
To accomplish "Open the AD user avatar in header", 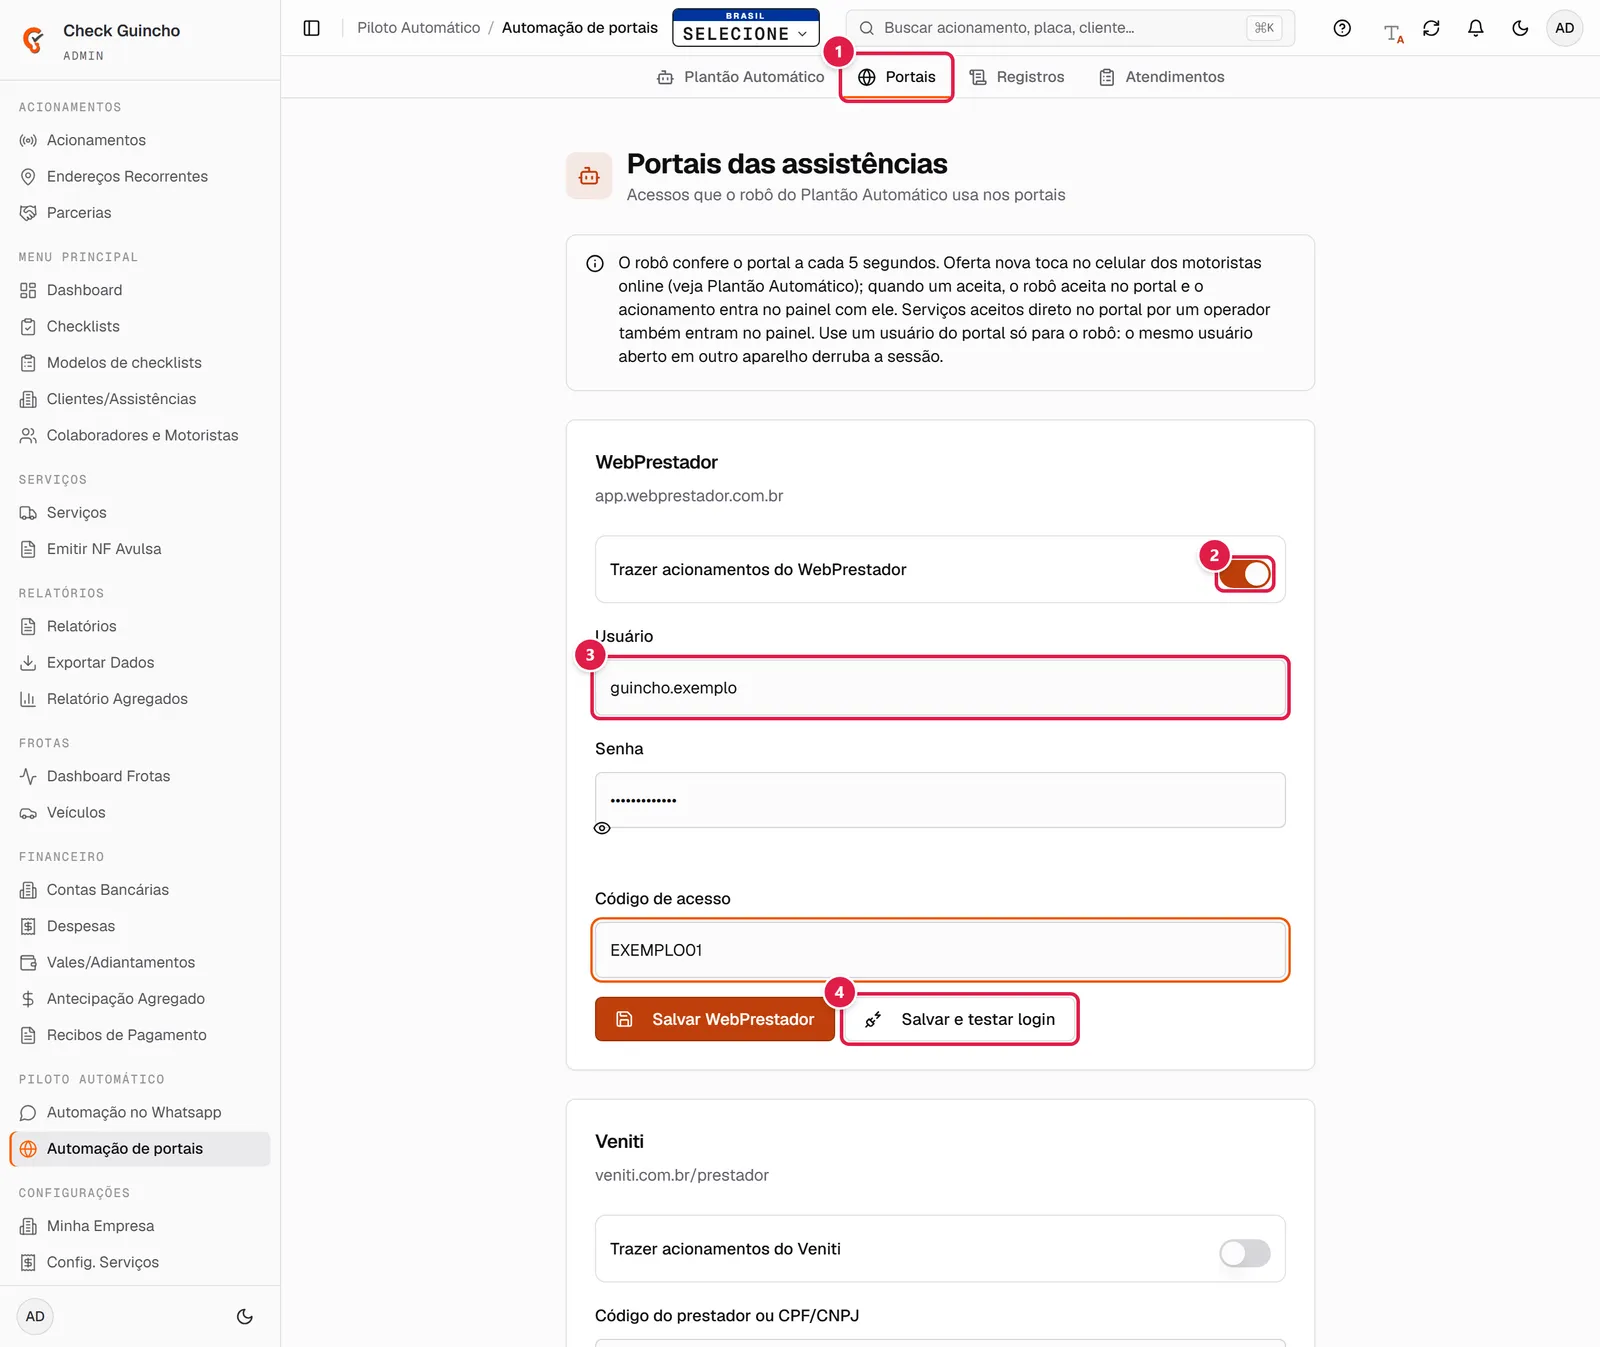I will pos(1564,28).
